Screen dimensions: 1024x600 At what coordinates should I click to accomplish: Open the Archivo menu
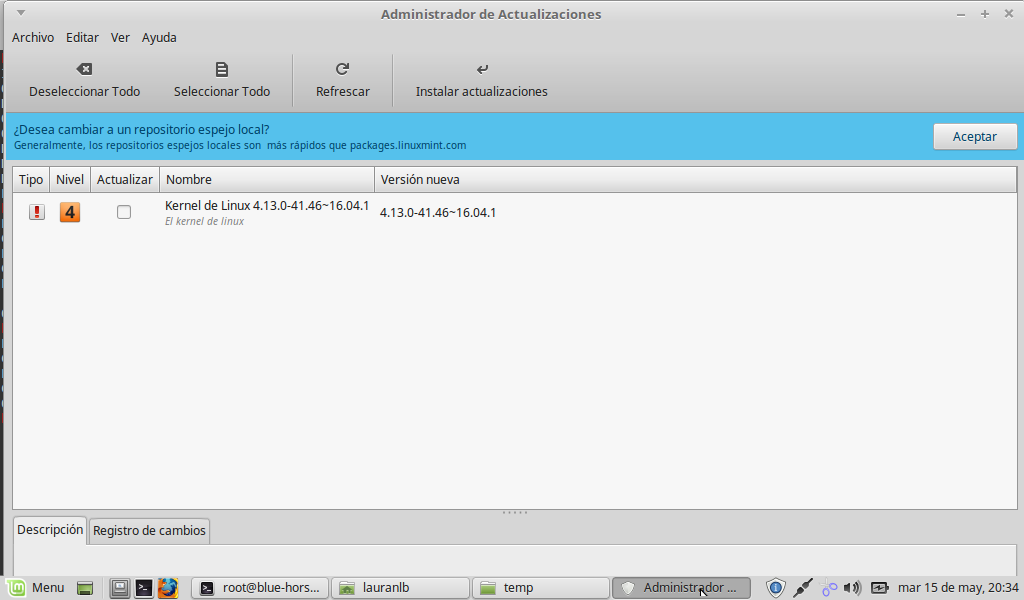coord(33,37)
